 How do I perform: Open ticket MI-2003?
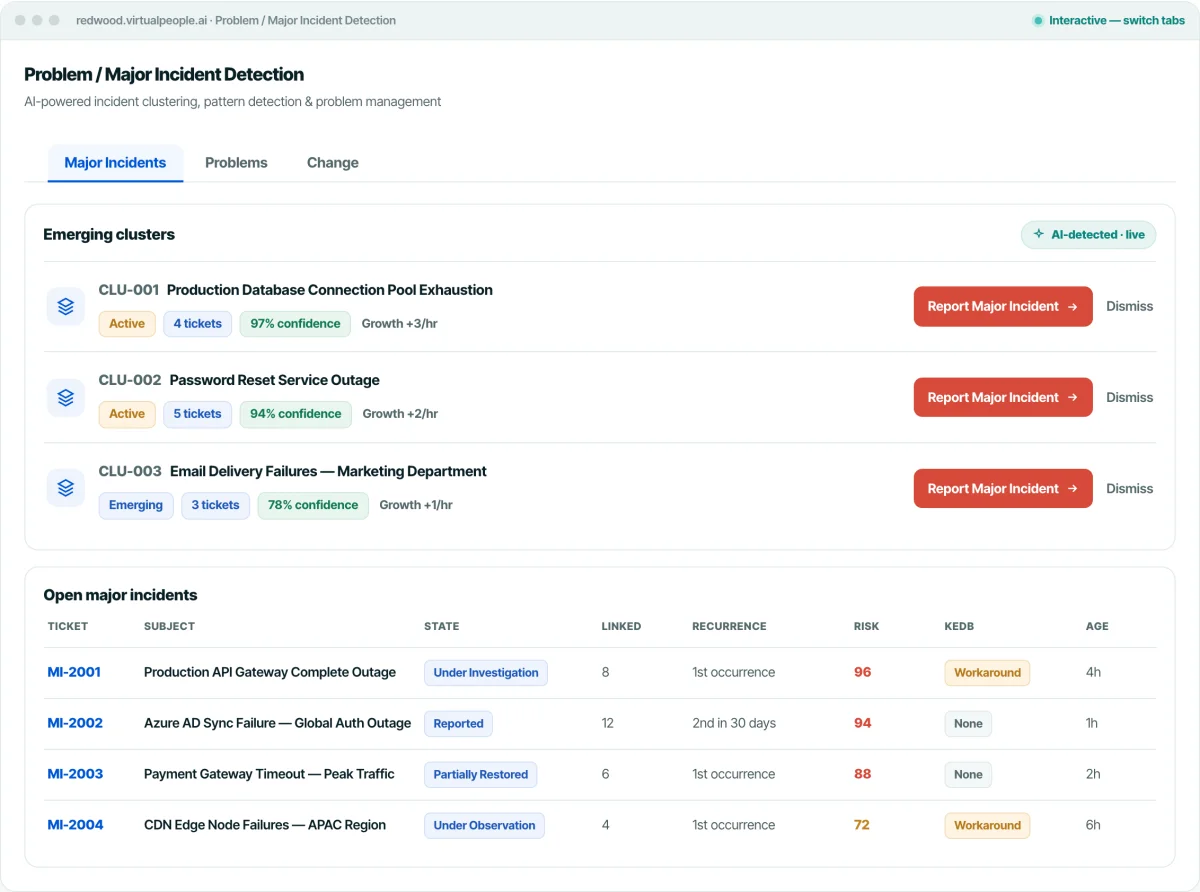pos(75,774)
